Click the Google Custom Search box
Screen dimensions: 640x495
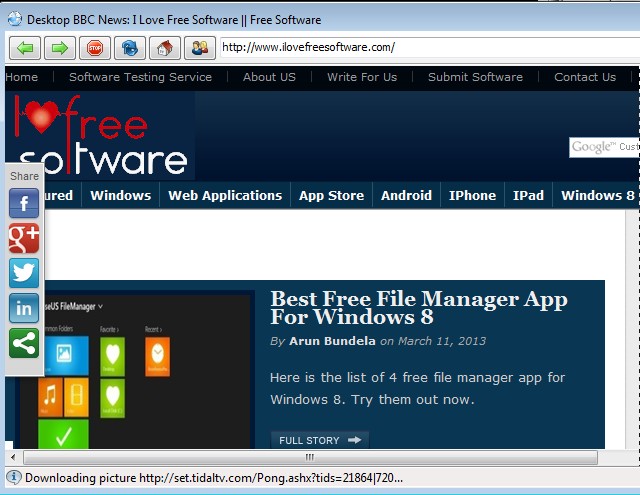coord(604,147)
